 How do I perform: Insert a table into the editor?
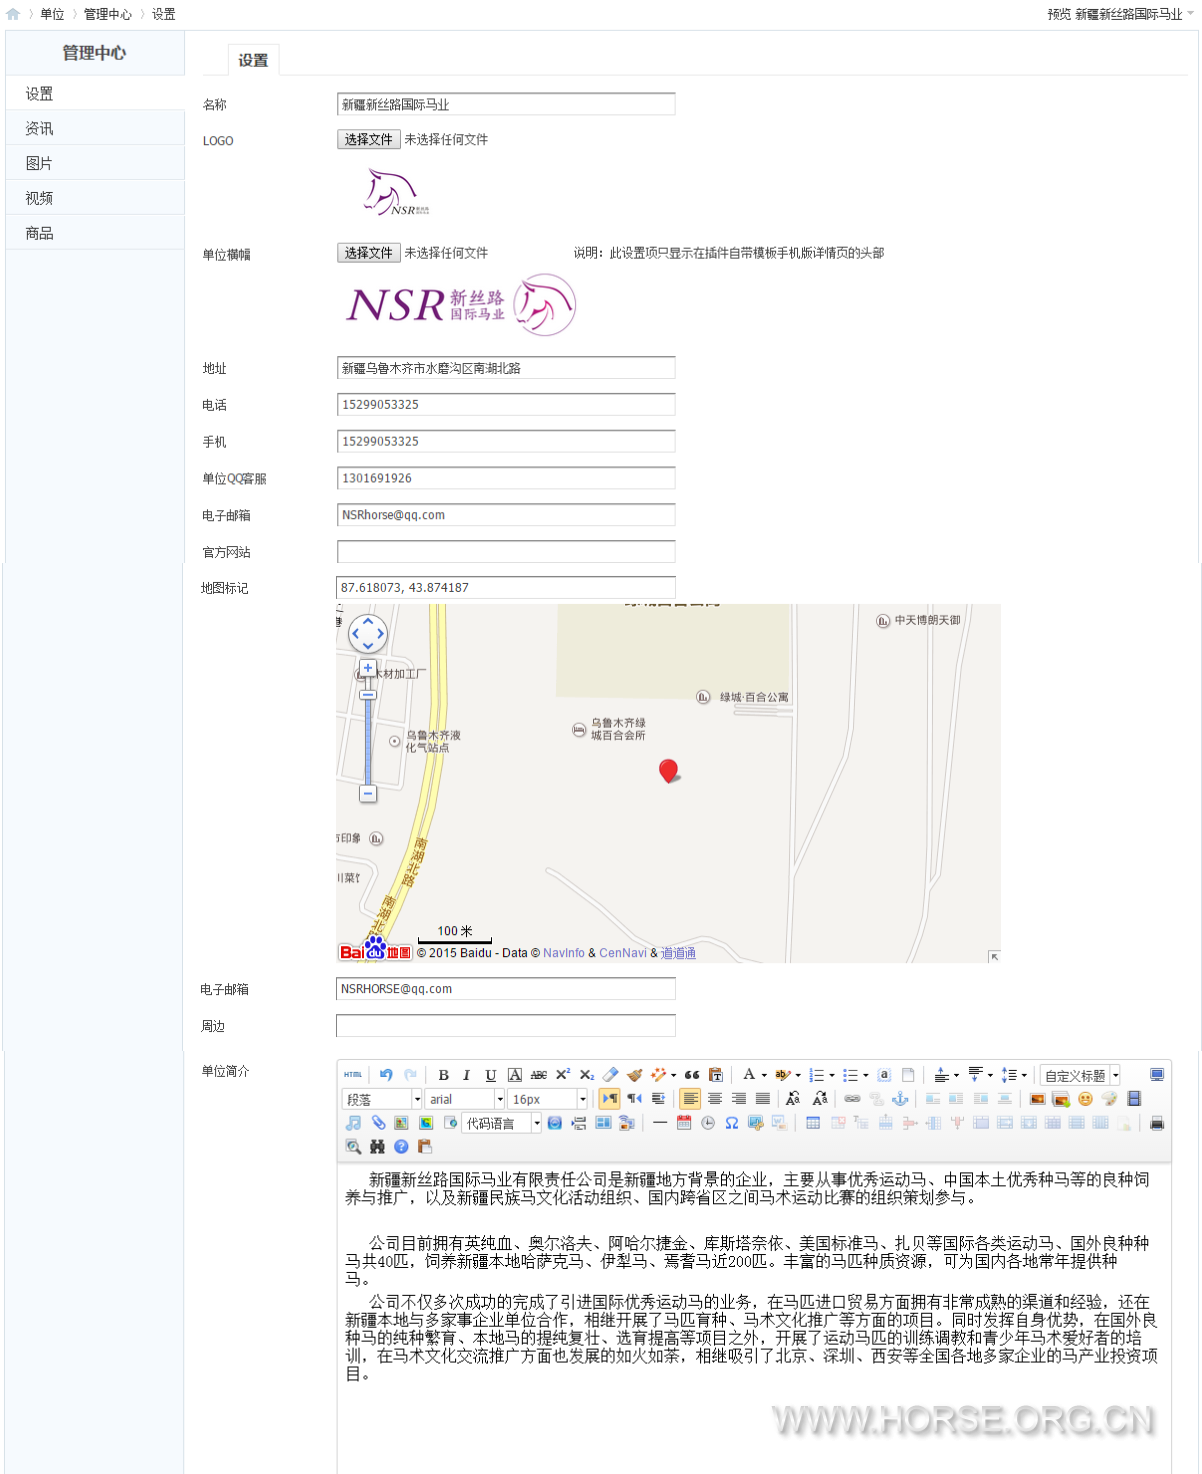[813, 1123]
